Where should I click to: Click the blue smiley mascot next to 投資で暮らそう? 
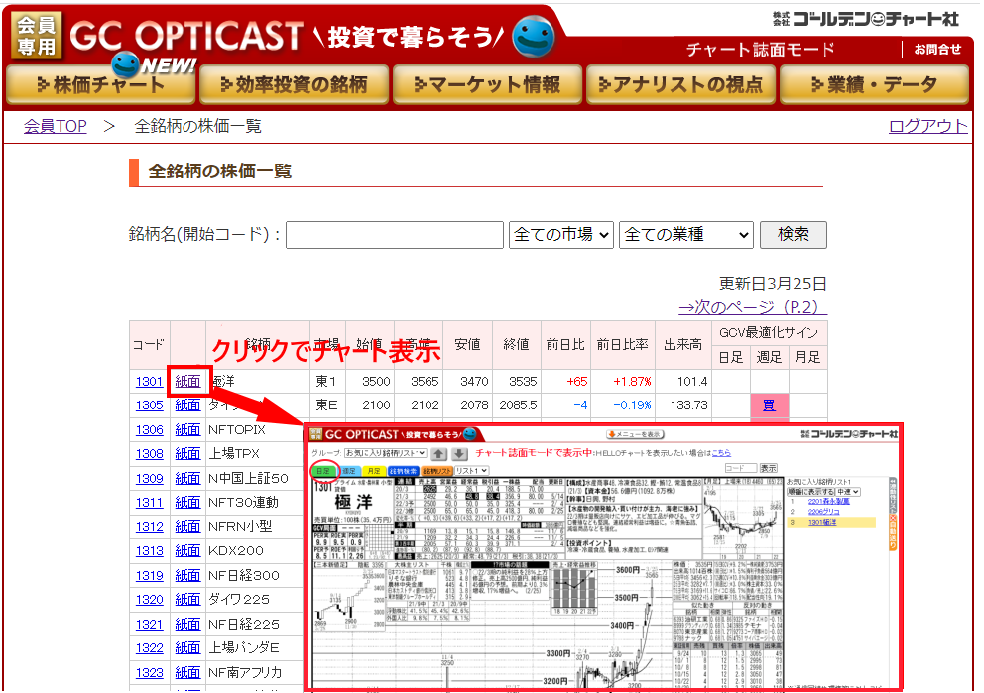point(533,36)
